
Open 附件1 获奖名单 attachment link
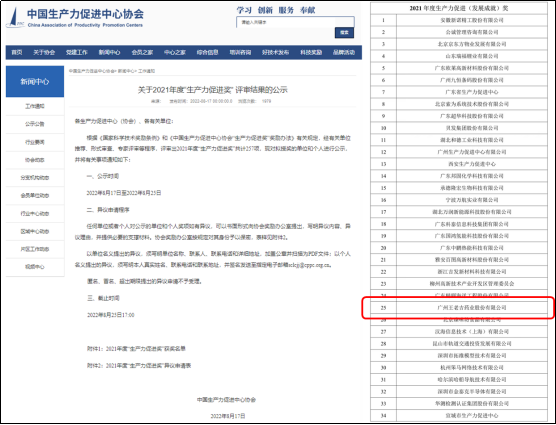click(136, 349)
